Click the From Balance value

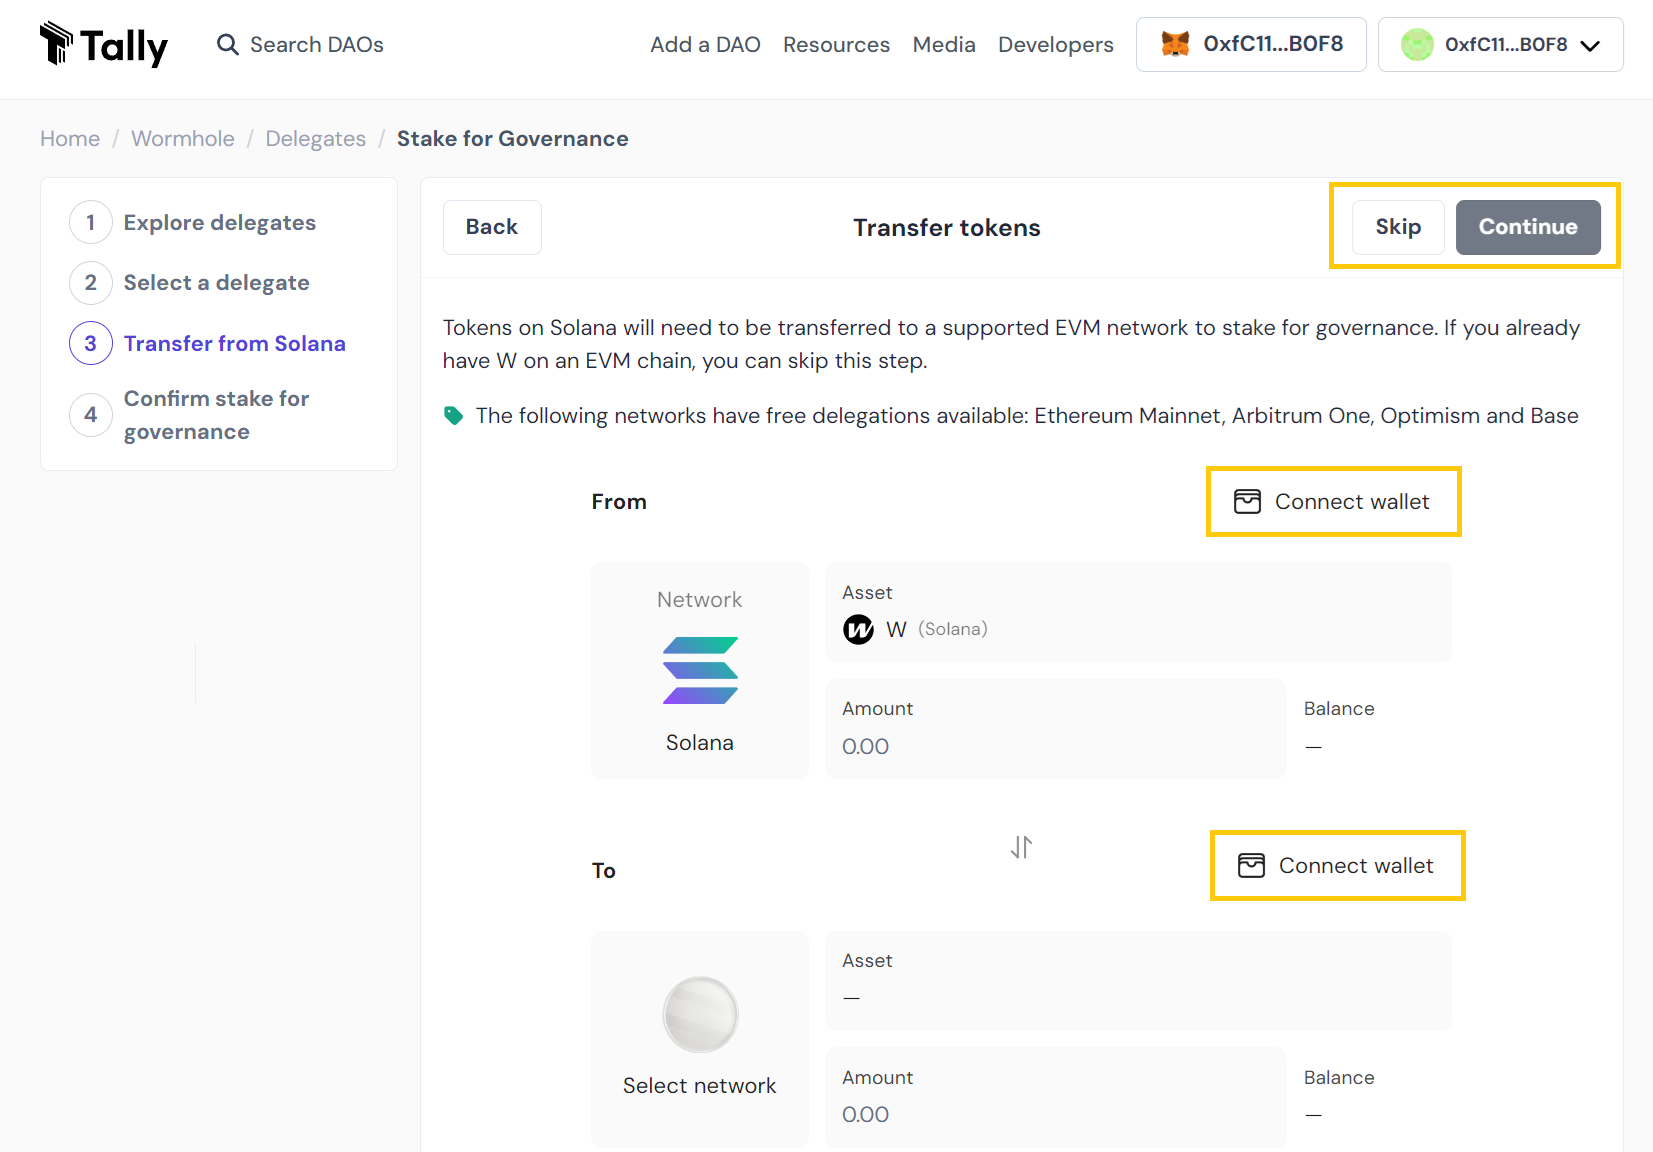1313,747
